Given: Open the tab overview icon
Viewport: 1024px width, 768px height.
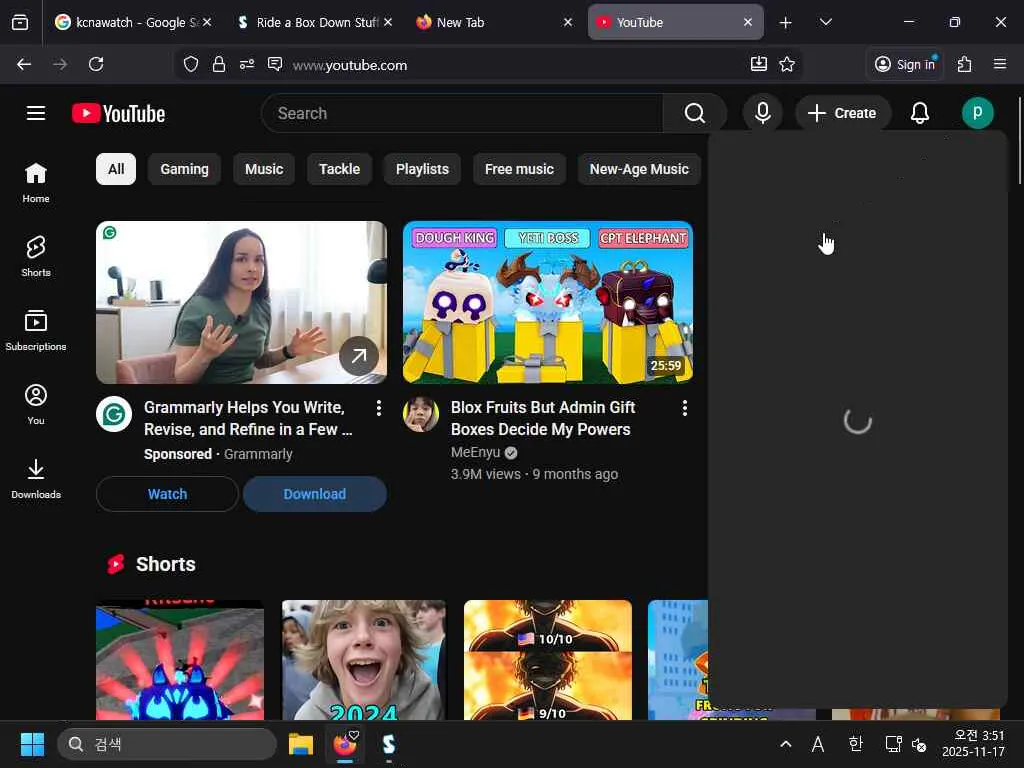Looking at the screenshot, I should click(20, 22).
